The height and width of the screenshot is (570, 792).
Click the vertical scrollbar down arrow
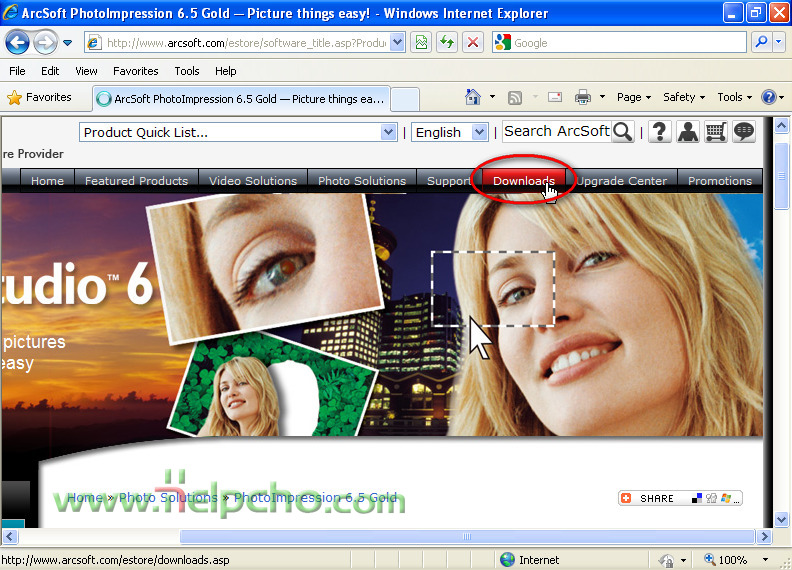(x=781, y=518)
